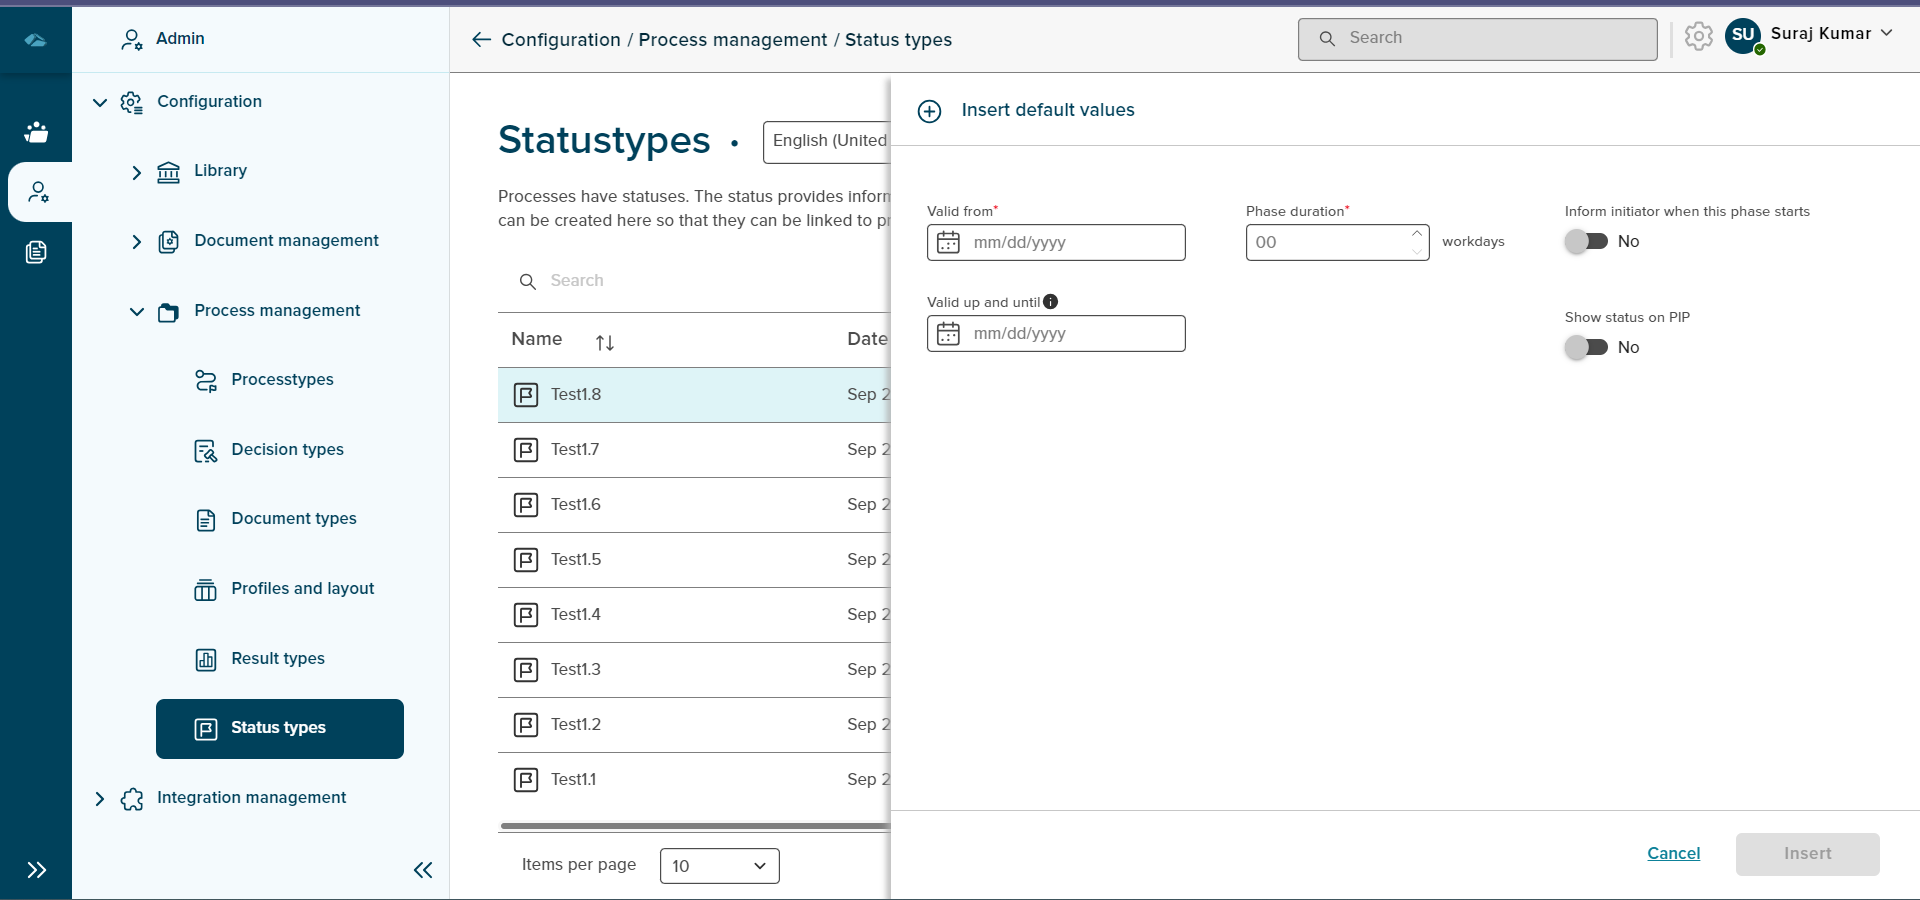The height and width of the screenshot is (900, 1920).
Task: Click the info icon next to Valid up and until
Action: coord(1050,302)
